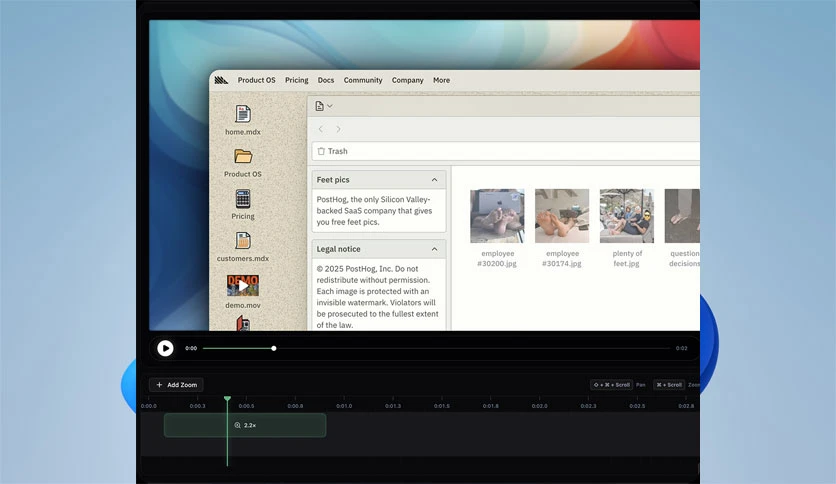This screenshot has height=484, width=836.
Task: Click the play button in the video player
Action: 165,348
